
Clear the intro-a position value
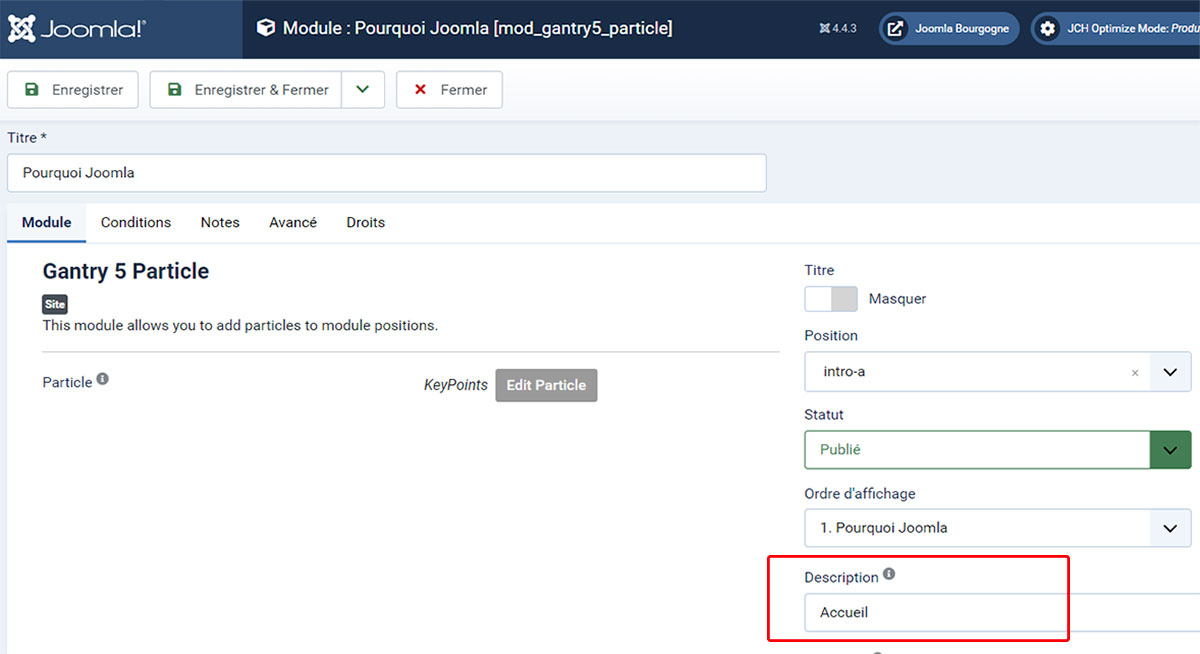click(1135, 373)
